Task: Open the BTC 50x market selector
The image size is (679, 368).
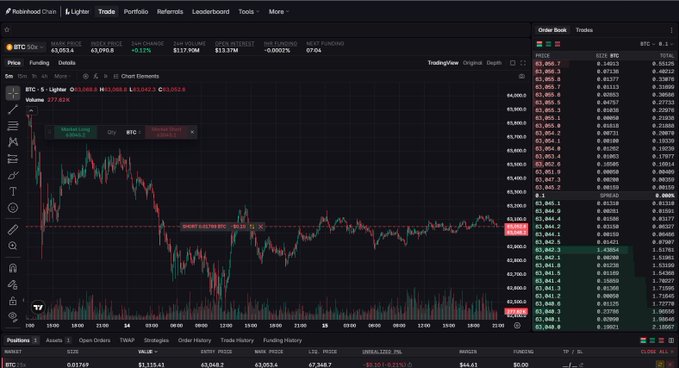Action: tap(25, 47)
